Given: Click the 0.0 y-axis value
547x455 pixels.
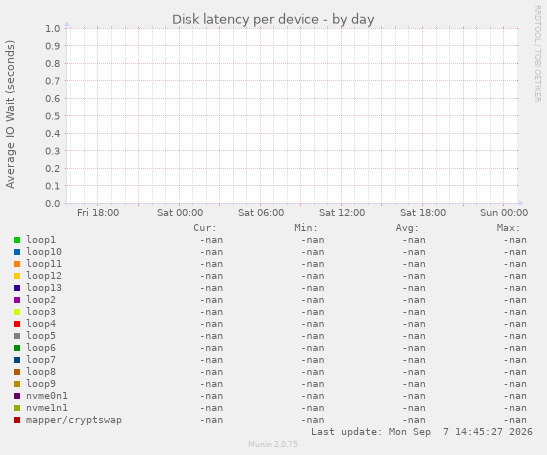Looking at the screenshot, I should click(53, 203).
